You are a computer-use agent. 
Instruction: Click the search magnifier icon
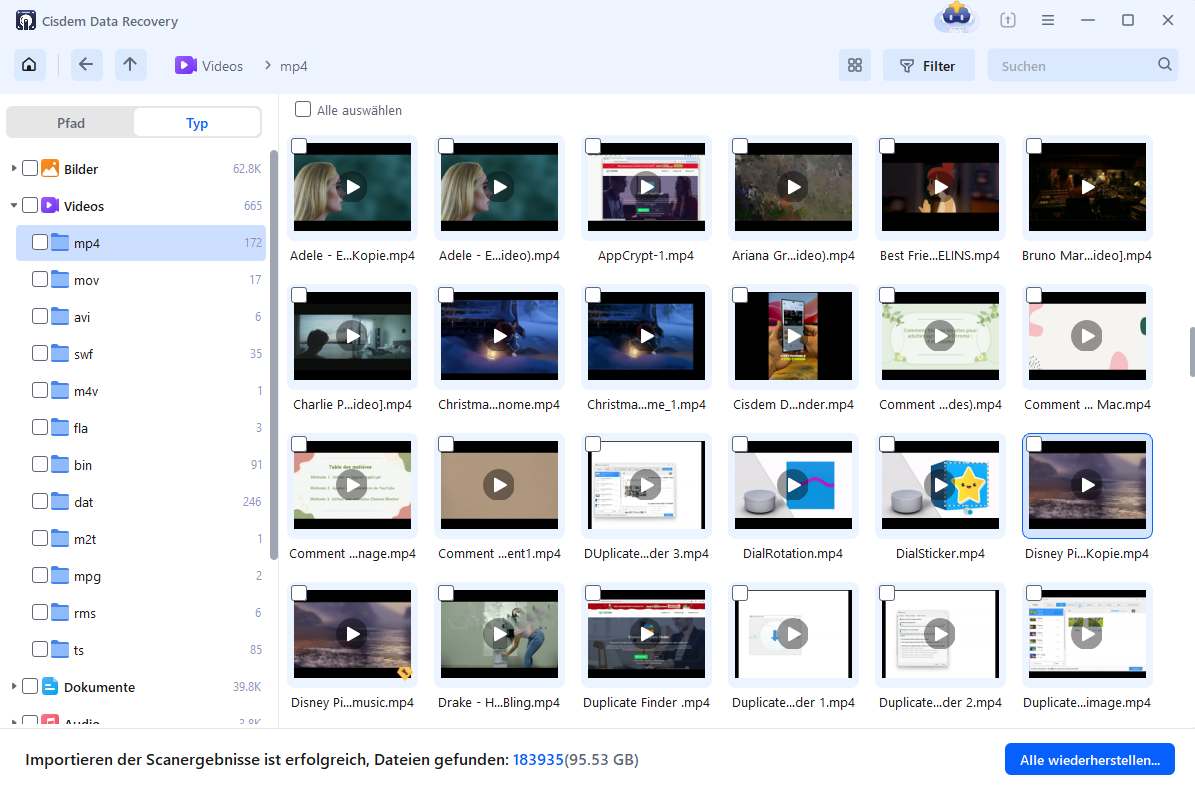click(x=1165, y=65)
